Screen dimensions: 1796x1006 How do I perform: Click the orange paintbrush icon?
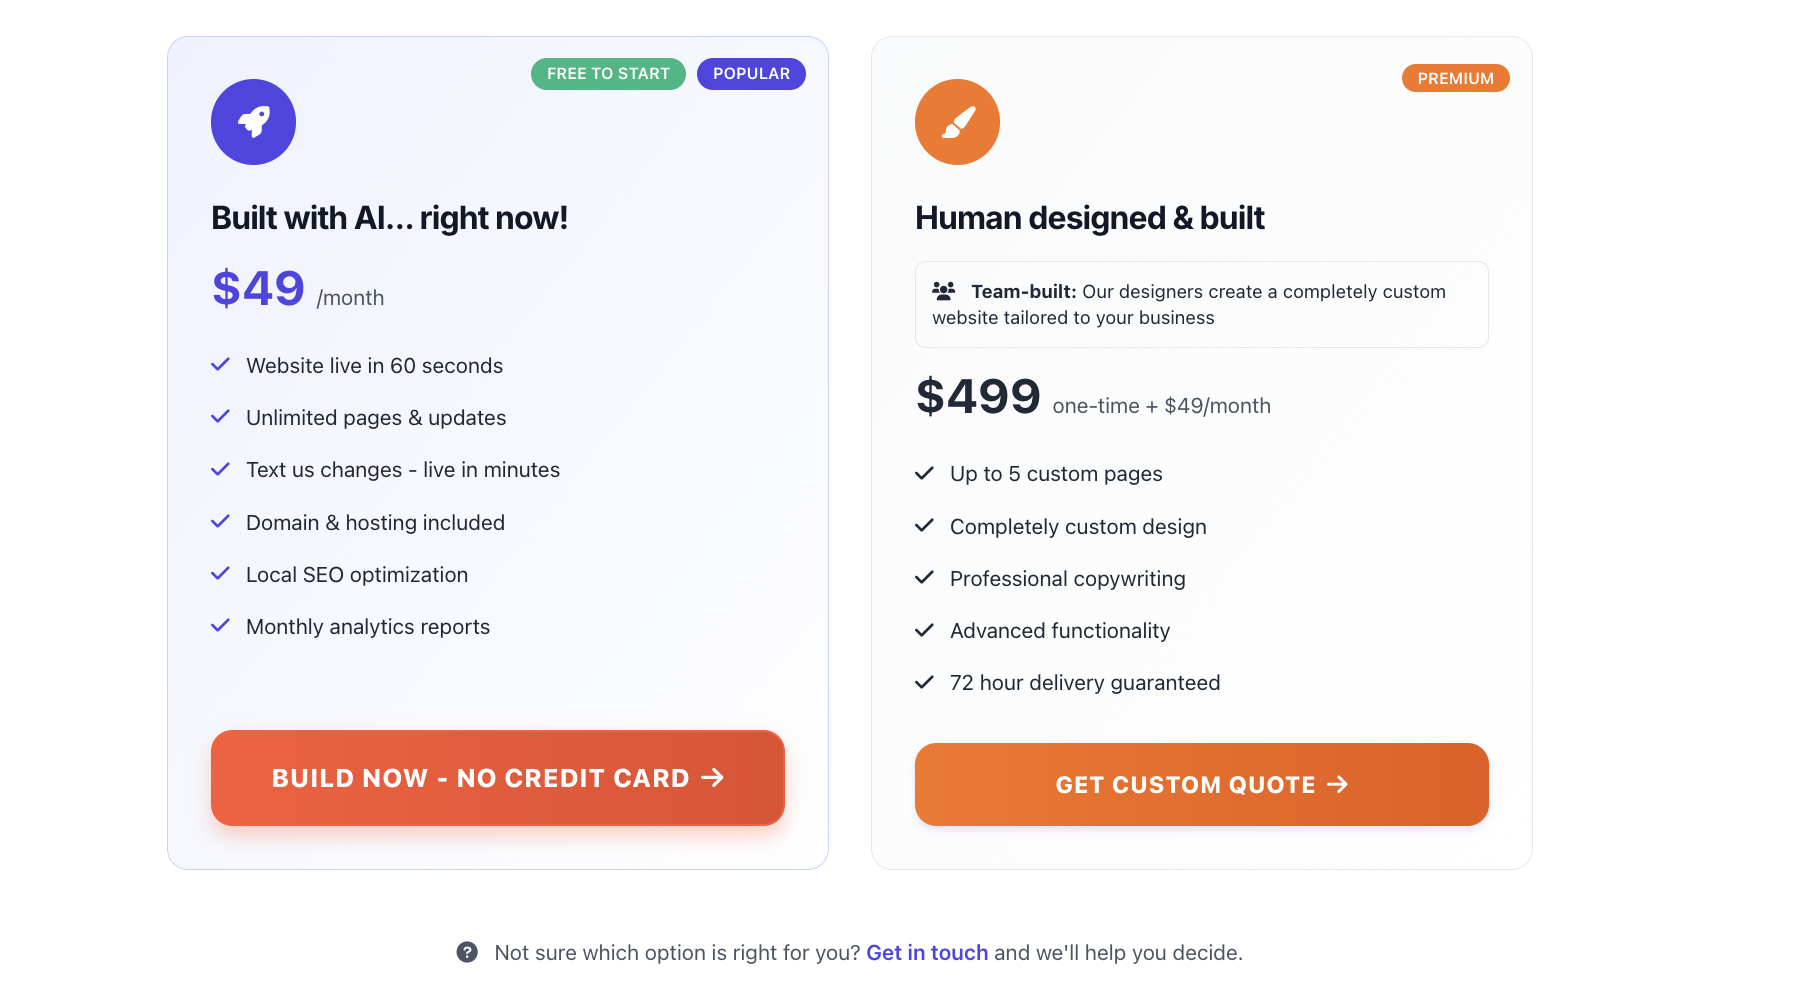pos(957,122)
